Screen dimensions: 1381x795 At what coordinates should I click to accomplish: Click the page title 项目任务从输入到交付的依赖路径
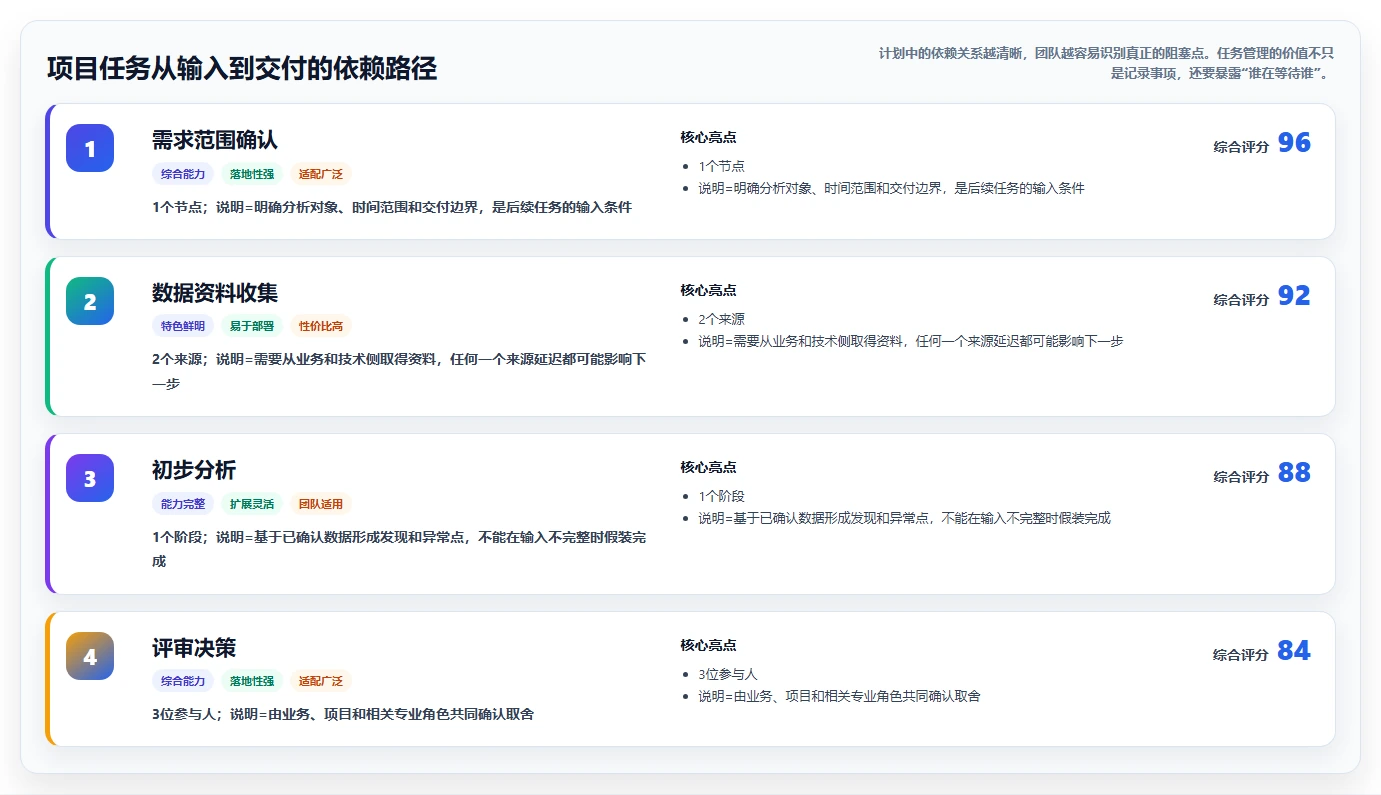pos(242,69)
